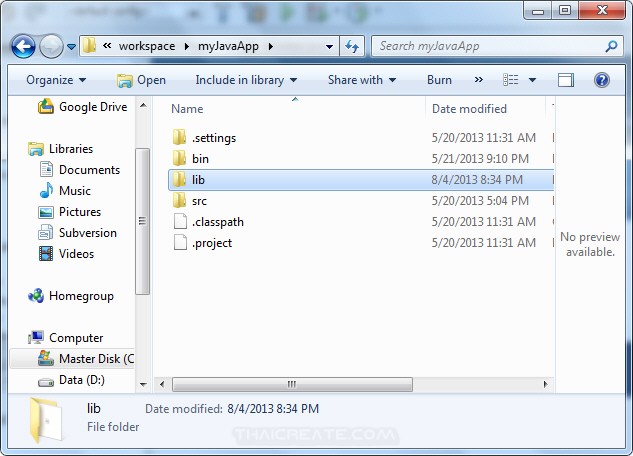Click navigation pane scroll up arrow
The width and height of the screenshot is (633, 456).
click(x=143, y=105)
